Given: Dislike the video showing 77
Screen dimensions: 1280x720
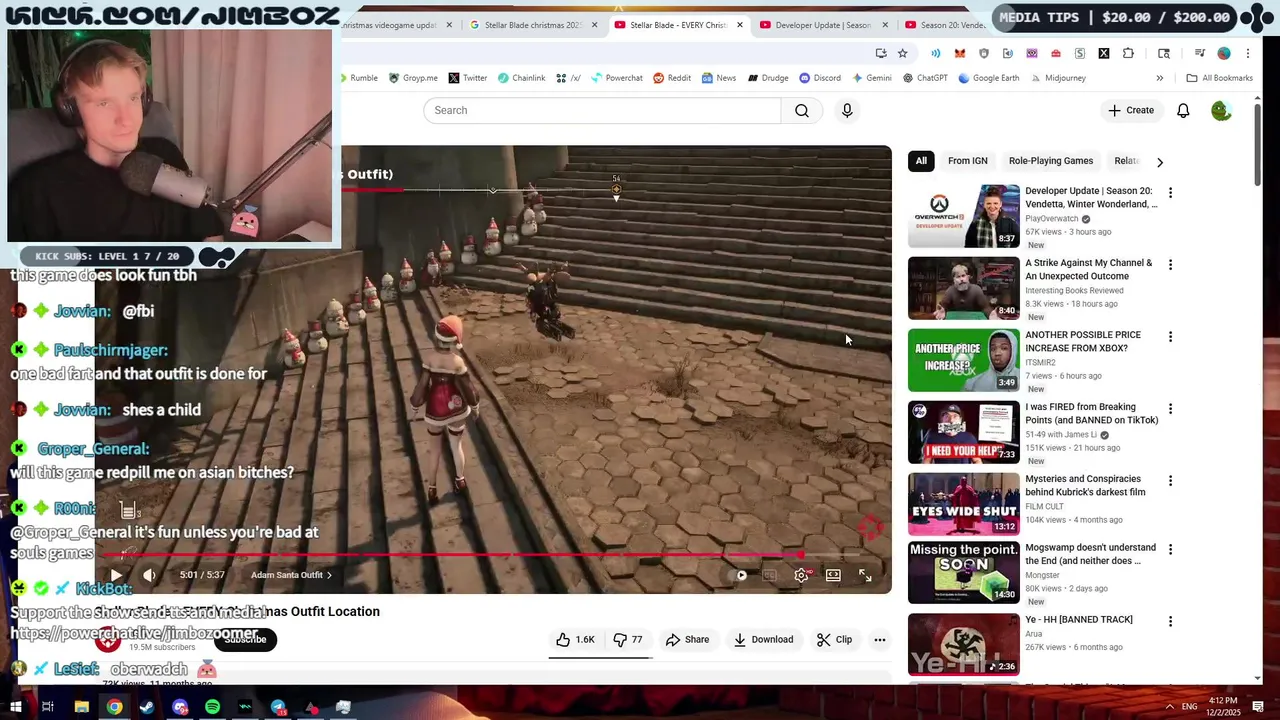Looking at the screenshot, I should [x=628, y=640].
